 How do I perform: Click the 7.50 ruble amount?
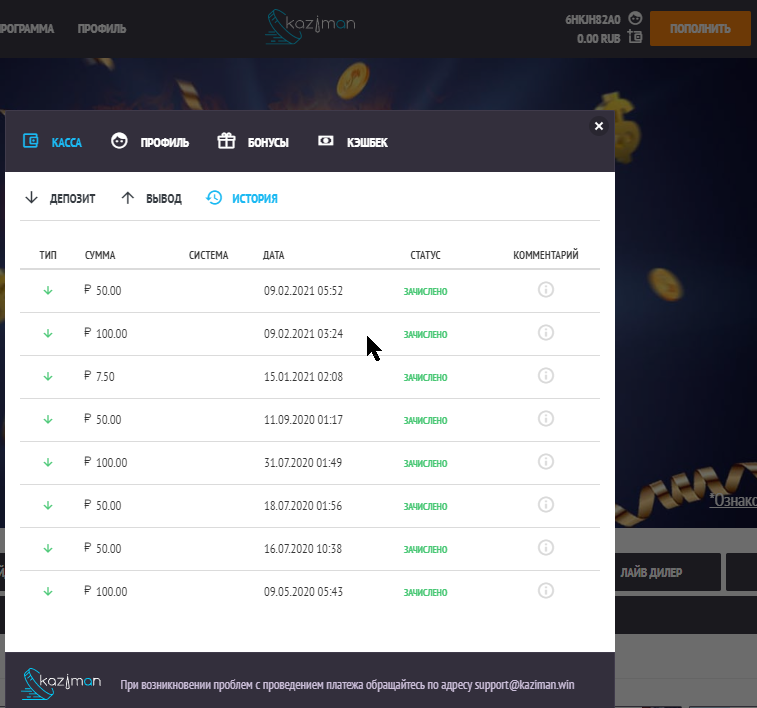click(99, 376)
